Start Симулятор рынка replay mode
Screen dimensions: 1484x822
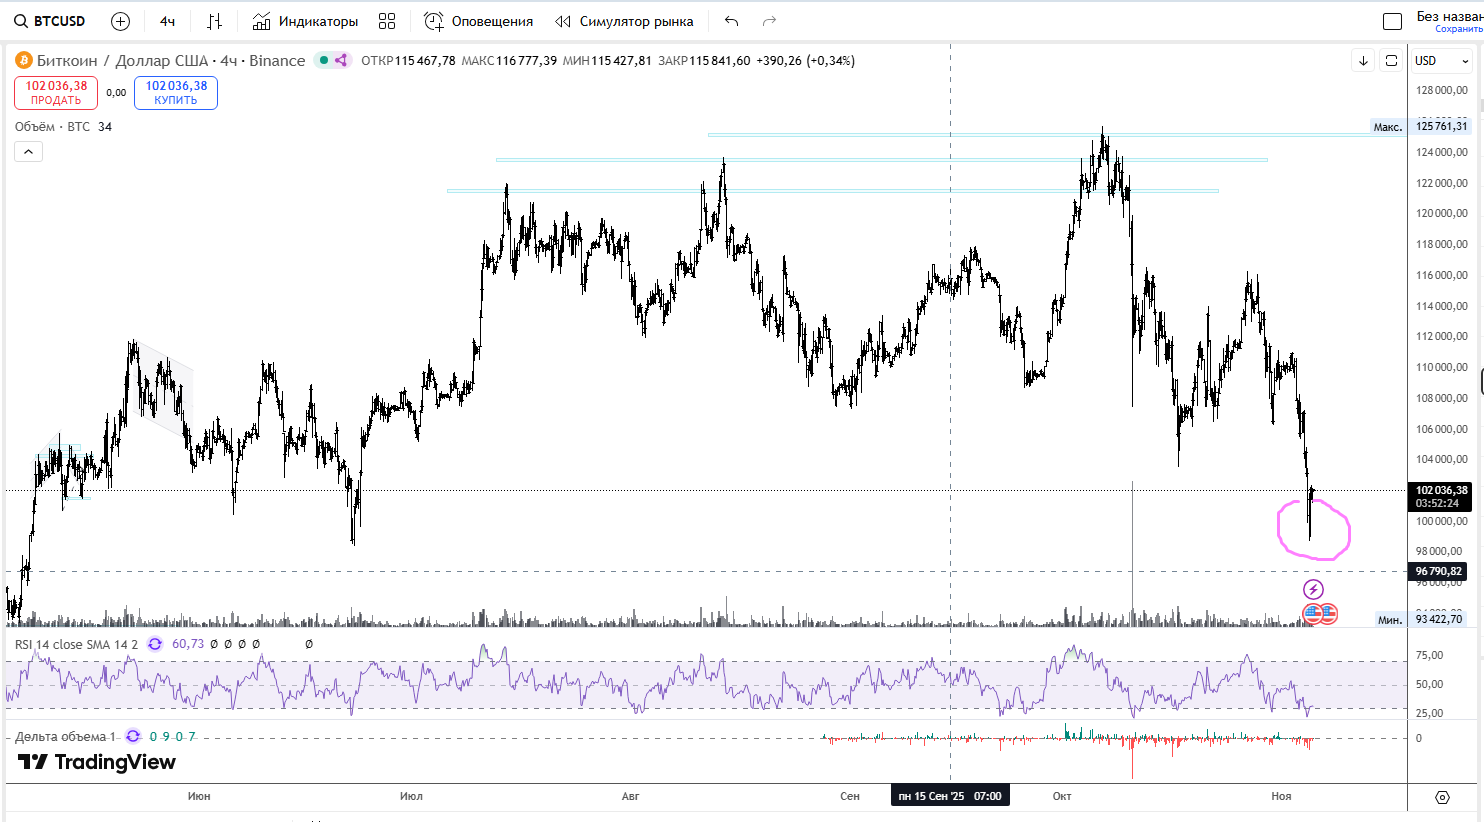click(624, 21)
